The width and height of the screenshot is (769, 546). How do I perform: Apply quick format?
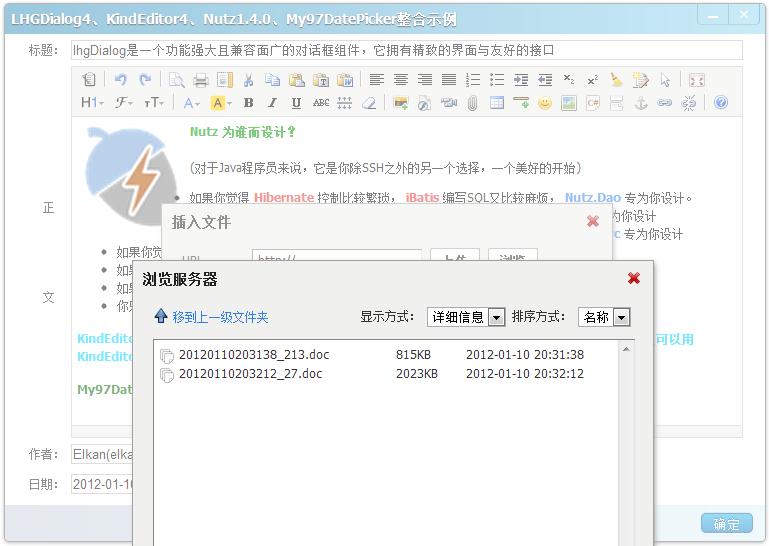tap(641, 79)
